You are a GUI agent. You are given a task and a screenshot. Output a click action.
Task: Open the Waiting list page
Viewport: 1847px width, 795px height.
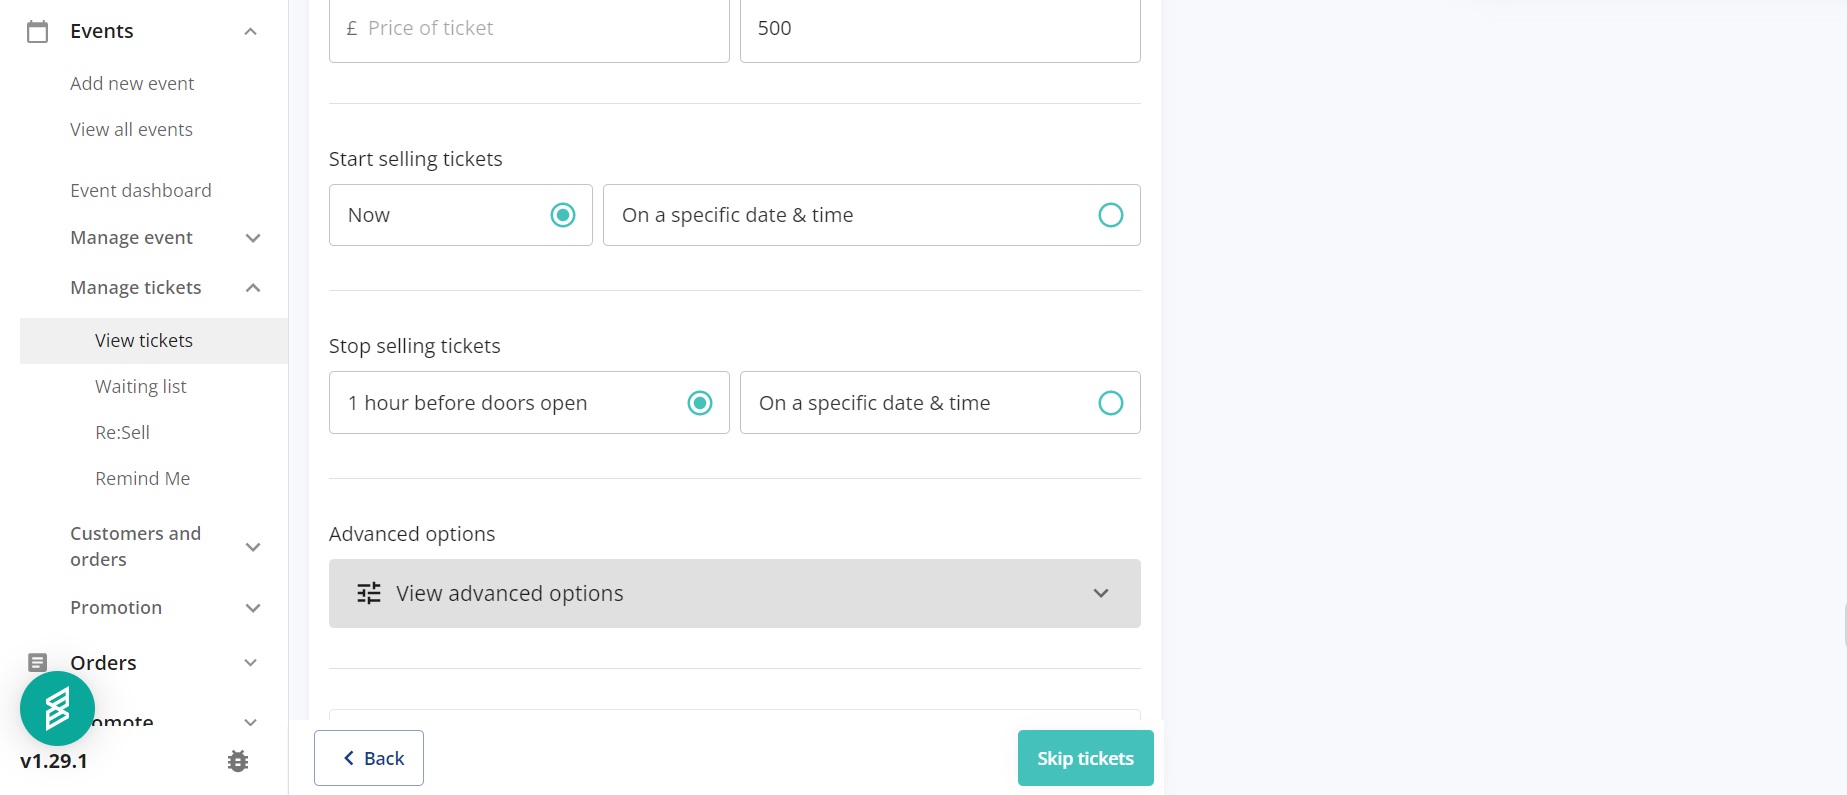click(141, 387)
